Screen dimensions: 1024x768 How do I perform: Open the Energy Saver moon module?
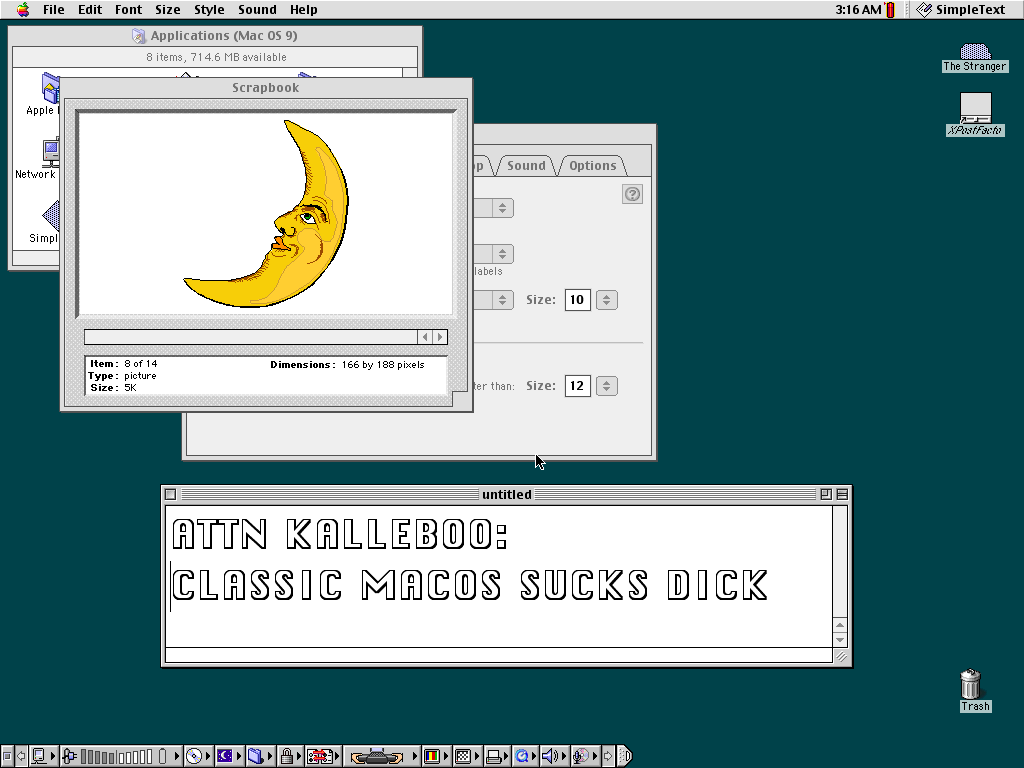click(229, 756)
